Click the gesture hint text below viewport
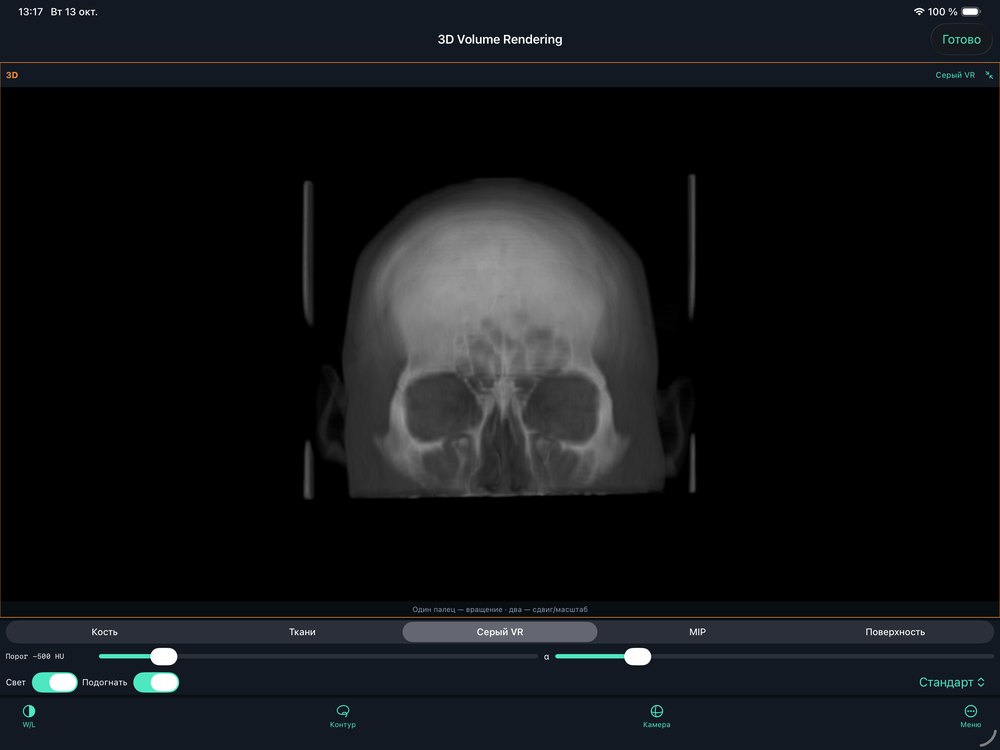This screenshot has height=750, width=1000. [500, 610]
